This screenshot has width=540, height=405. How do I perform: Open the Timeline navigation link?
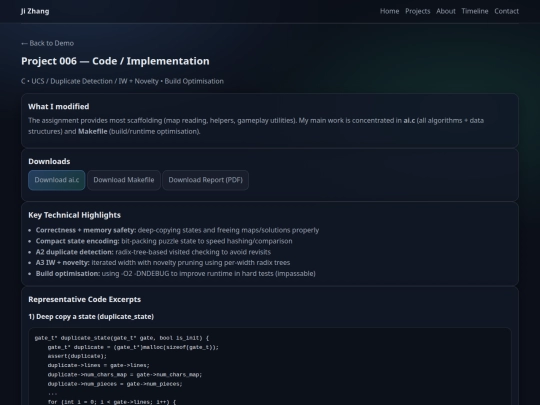coord(475,11)
